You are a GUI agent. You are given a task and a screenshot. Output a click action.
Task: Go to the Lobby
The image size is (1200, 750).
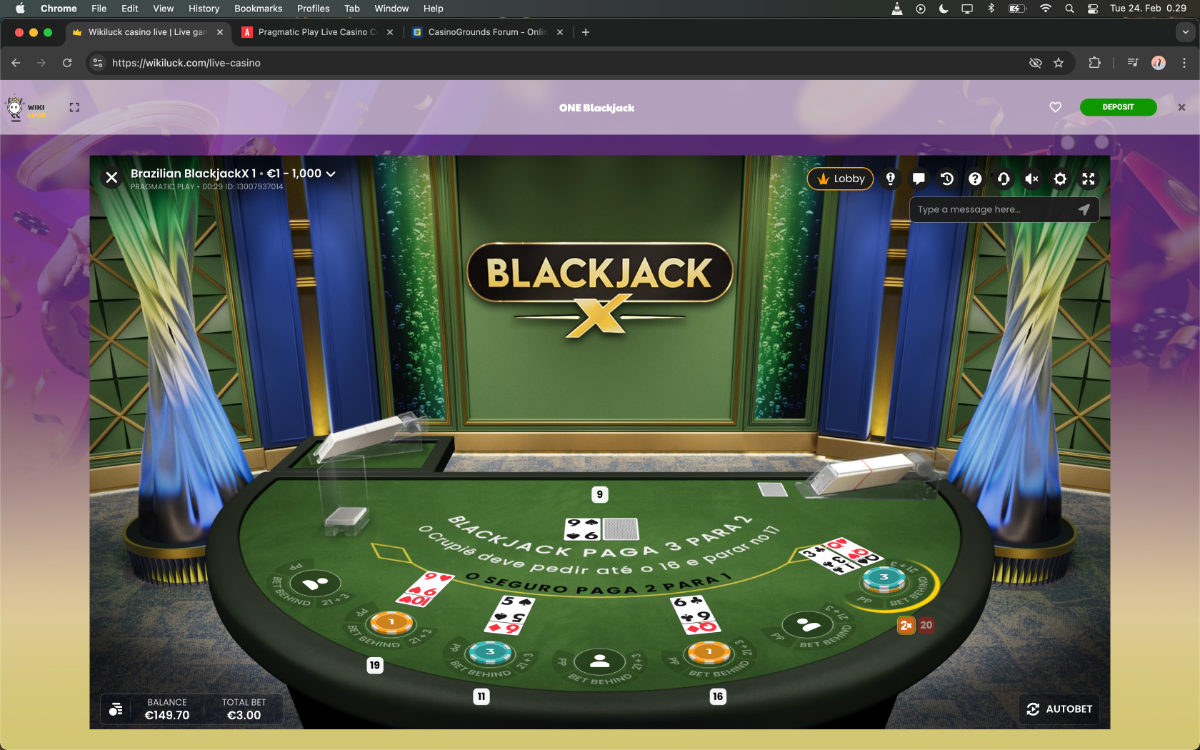pos(840,179)
